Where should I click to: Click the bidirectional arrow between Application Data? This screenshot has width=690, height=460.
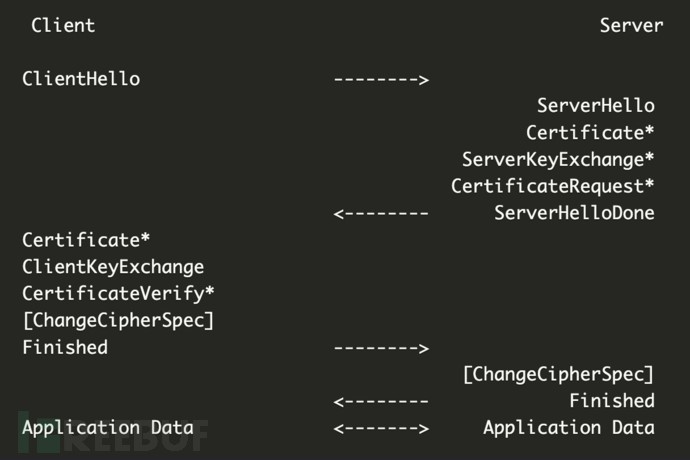(381, 428)
